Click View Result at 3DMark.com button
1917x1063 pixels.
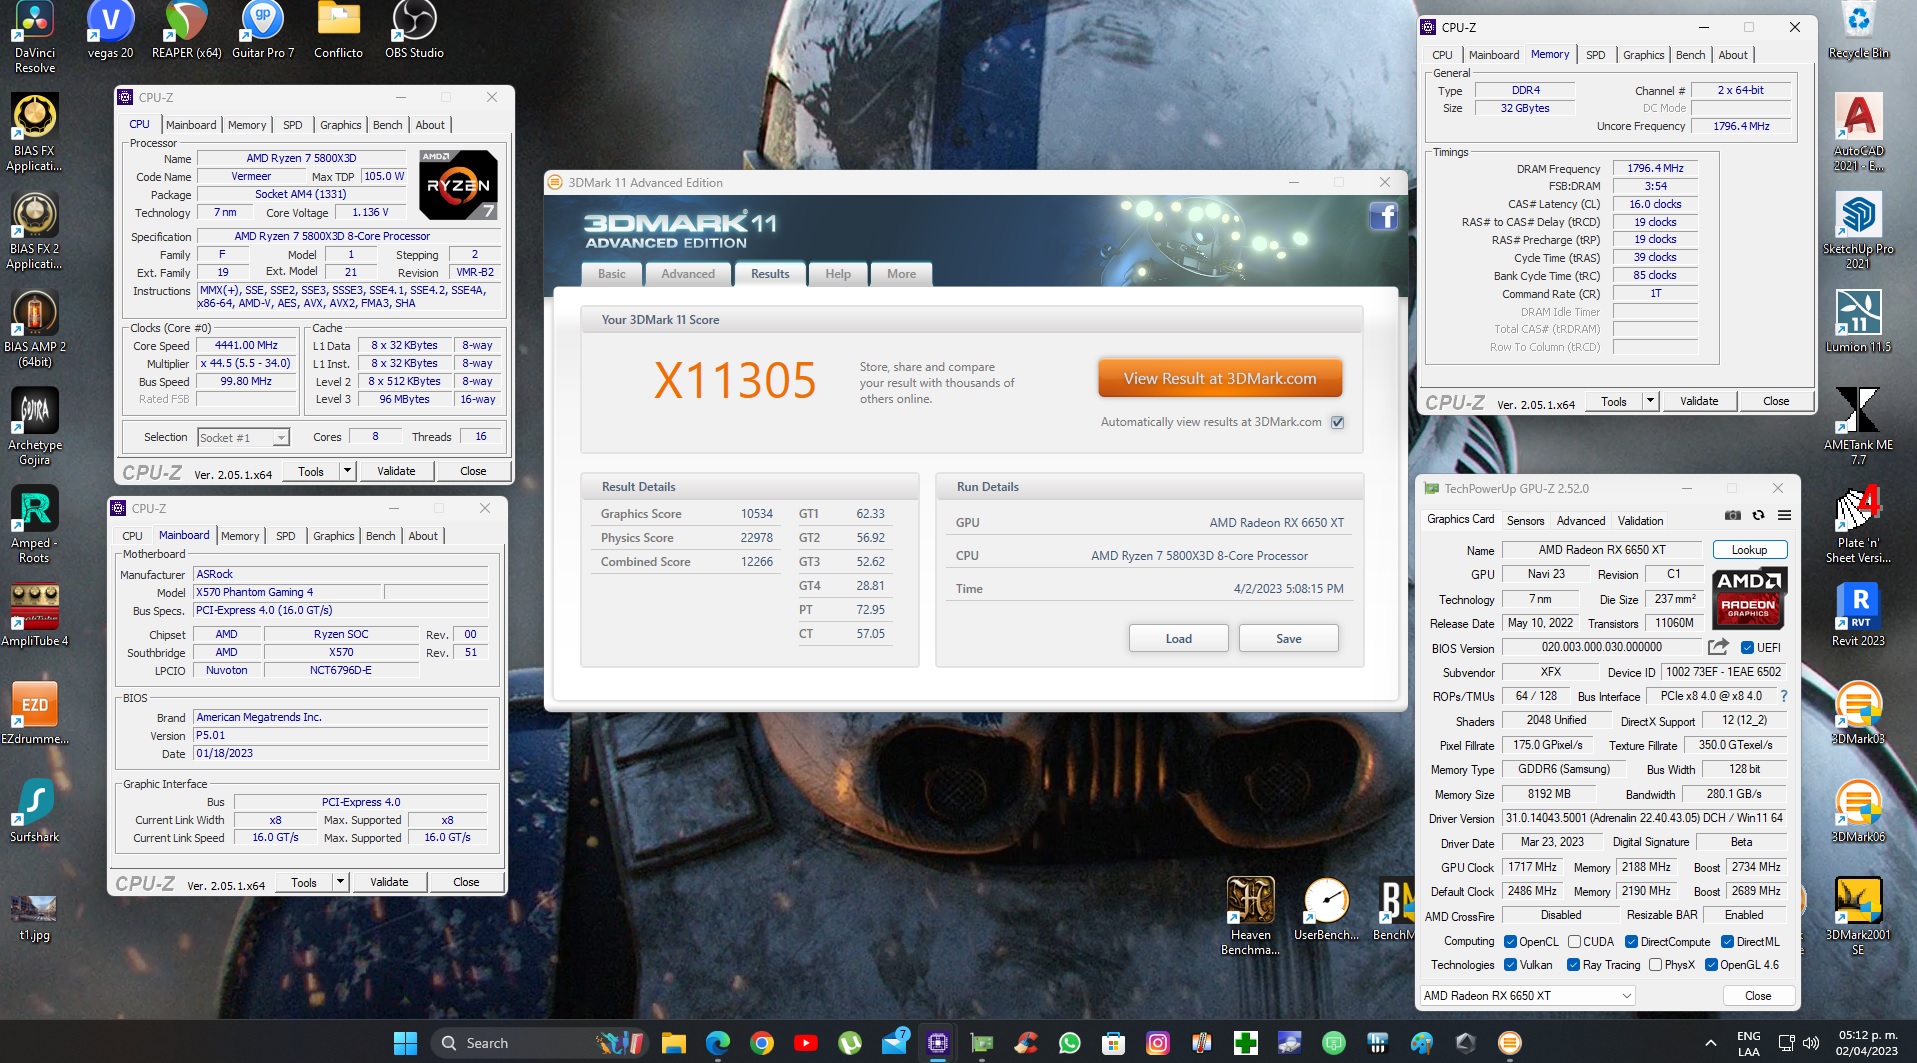coord(1219,378)
